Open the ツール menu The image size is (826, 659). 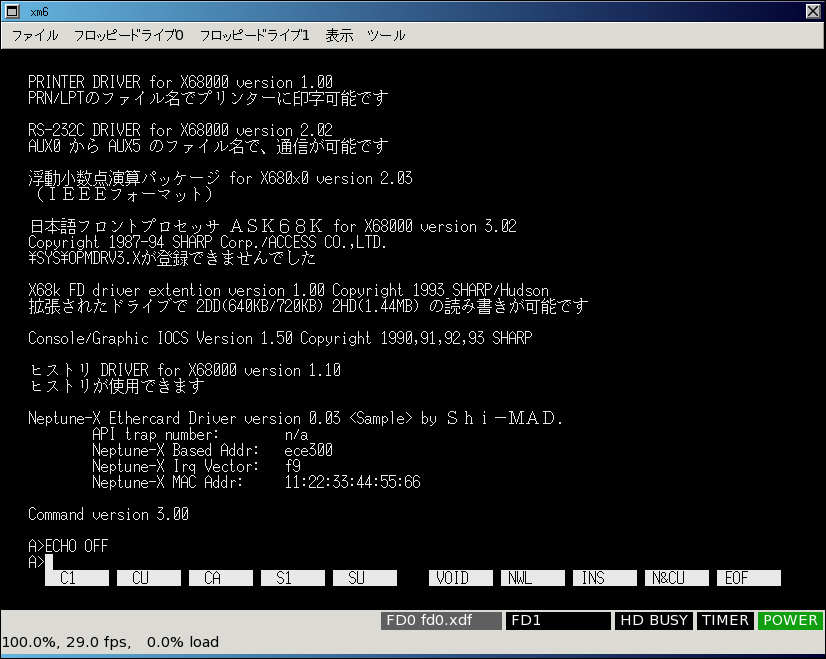[386, 36]
